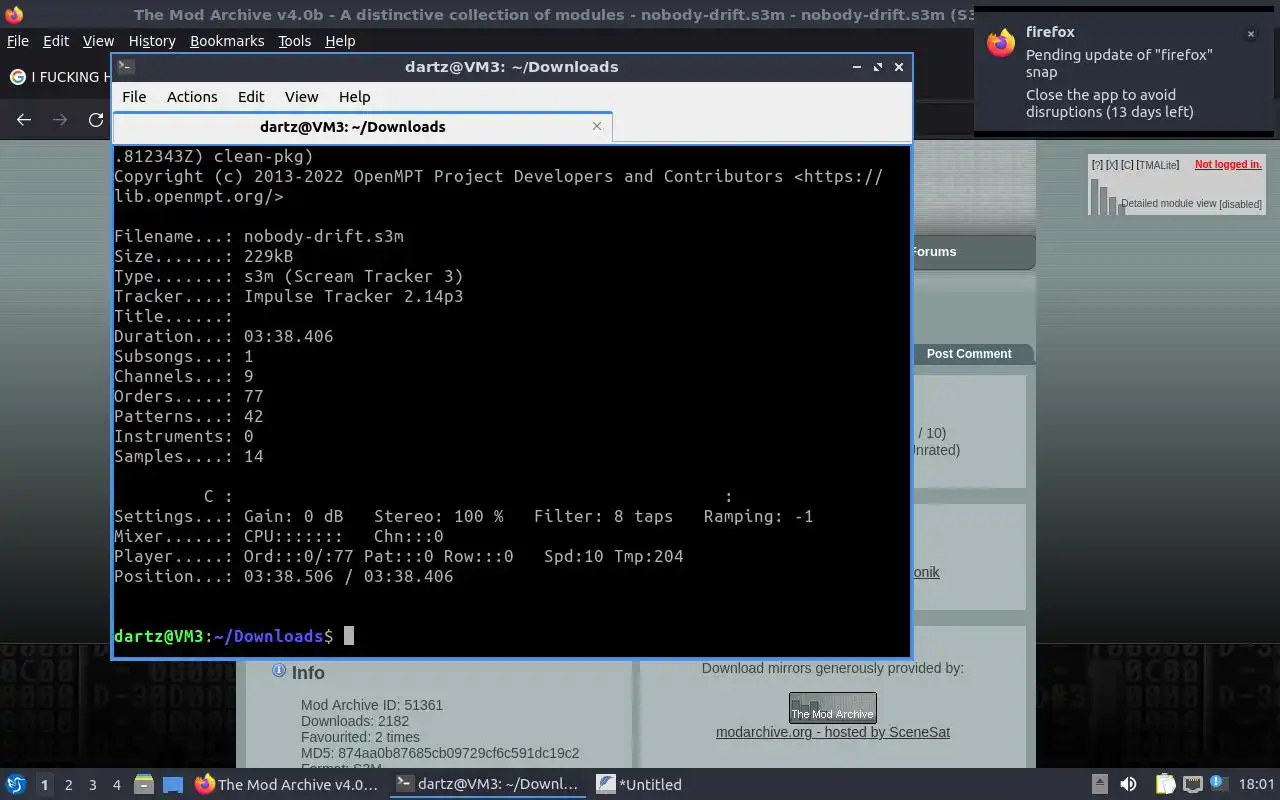Close the ~/Downloads terminal tab
This screenshot has height=800, width=1280.
[x=597, y=126]
